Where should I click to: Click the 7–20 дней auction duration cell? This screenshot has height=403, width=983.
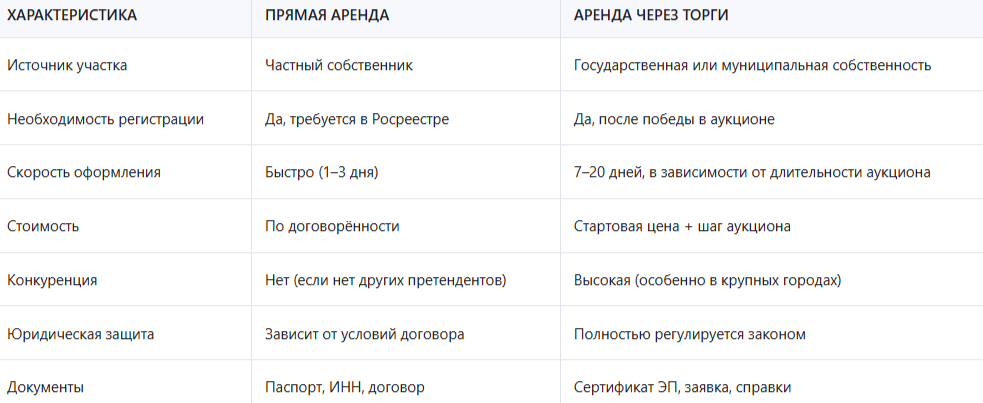click(x=752, y=172)
